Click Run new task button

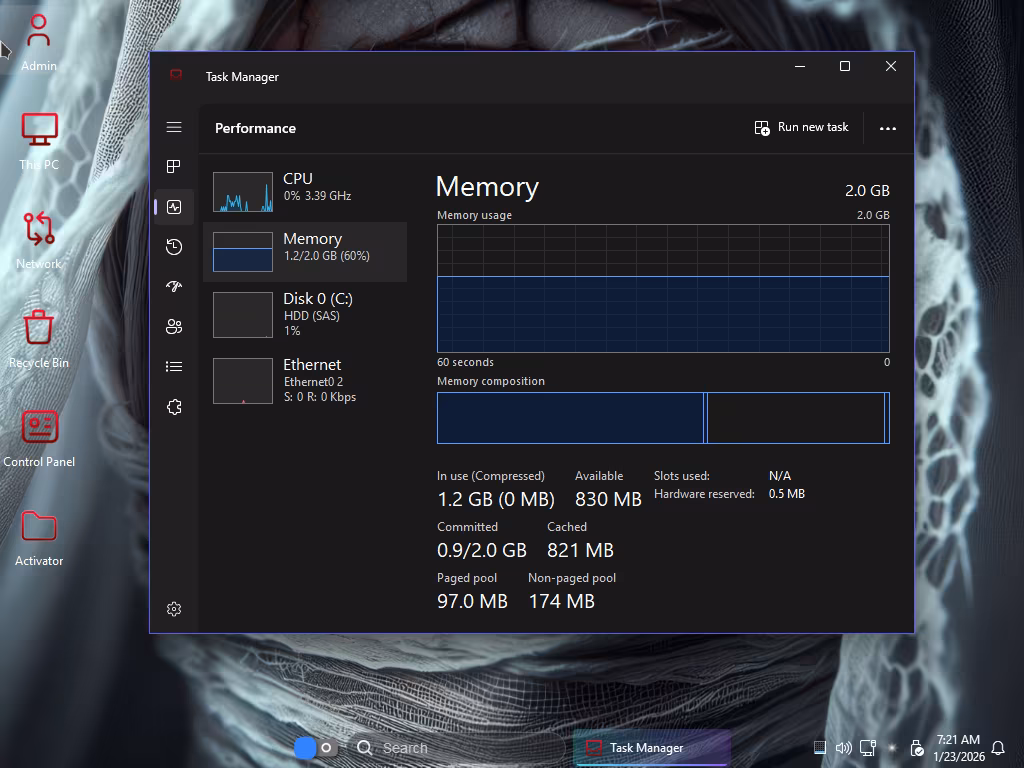click(x=801, y=128)
